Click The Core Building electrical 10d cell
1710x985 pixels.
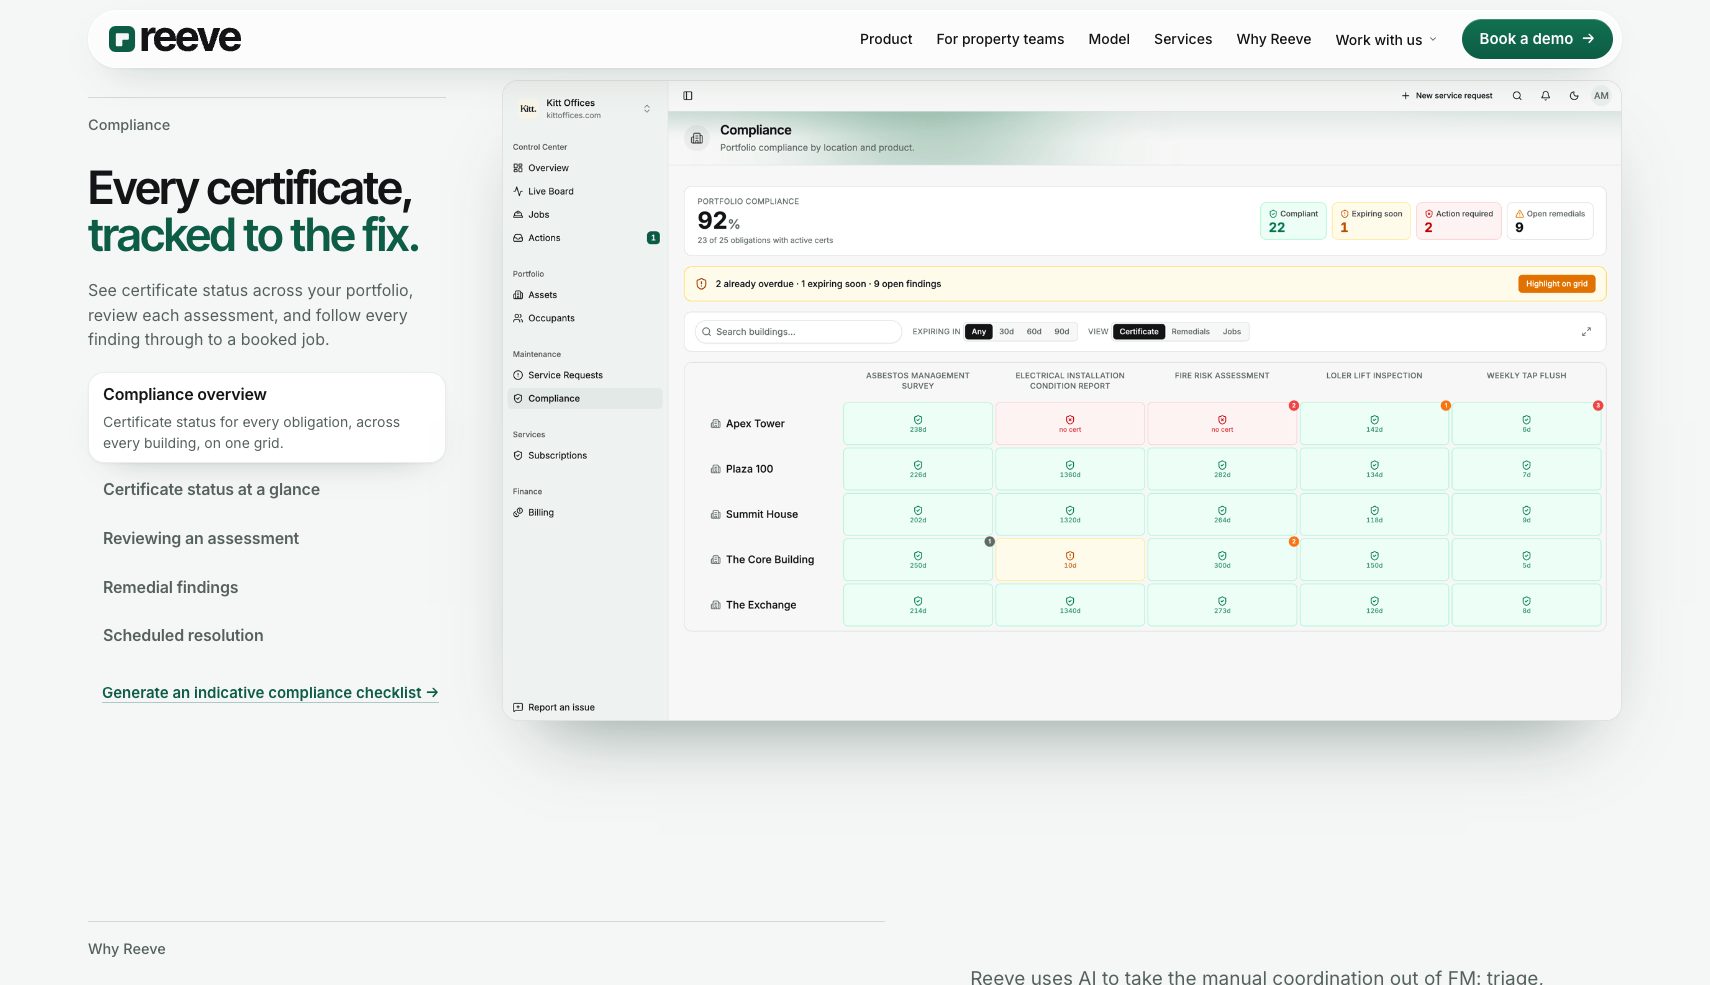pos(1070,560)
